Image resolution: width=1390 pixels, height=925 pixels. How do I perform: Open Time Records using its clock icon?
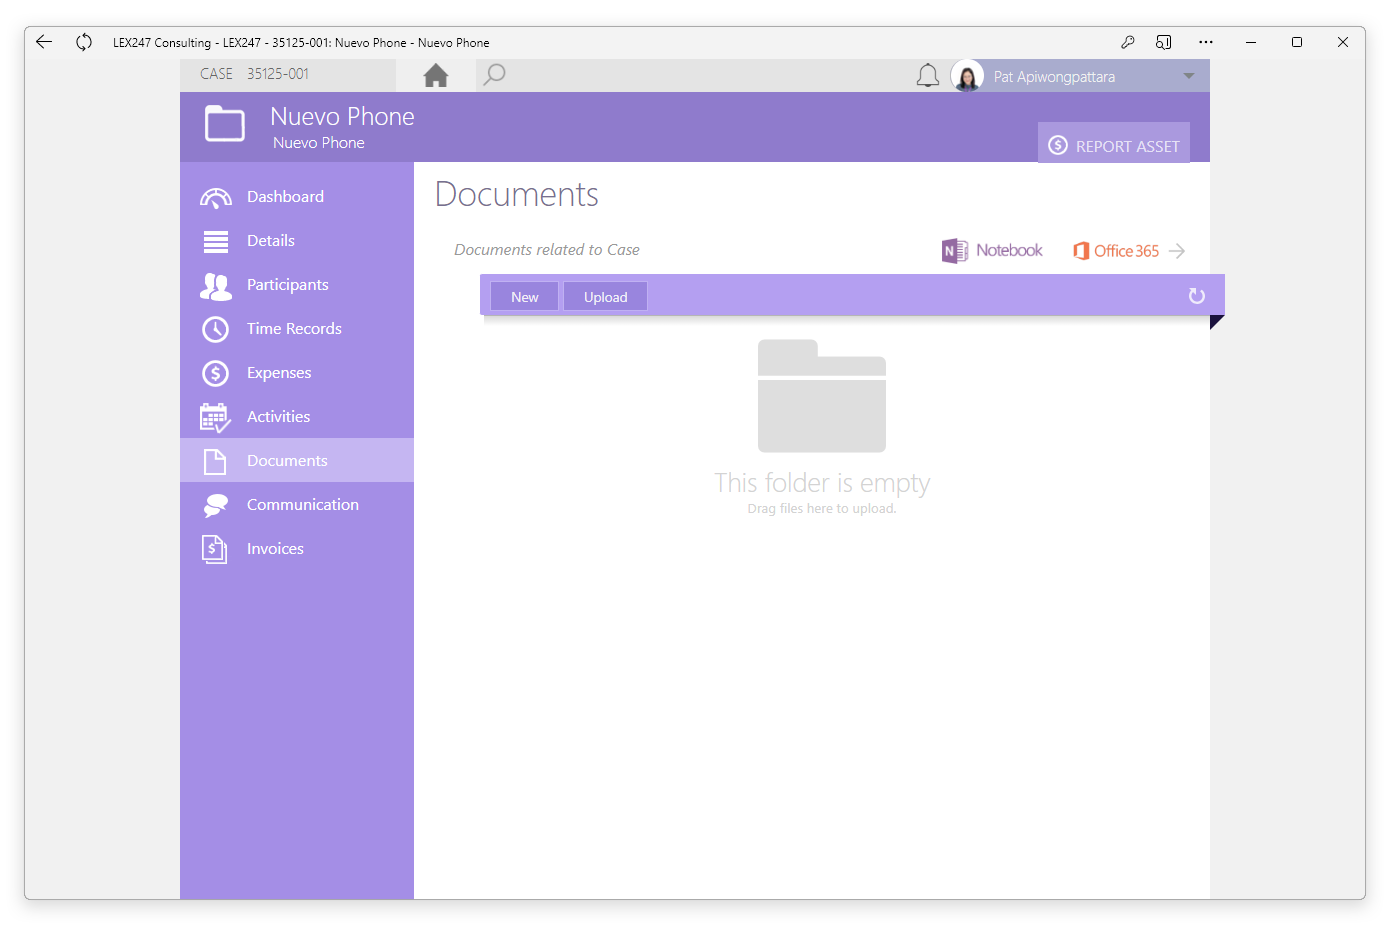[215, 329]
